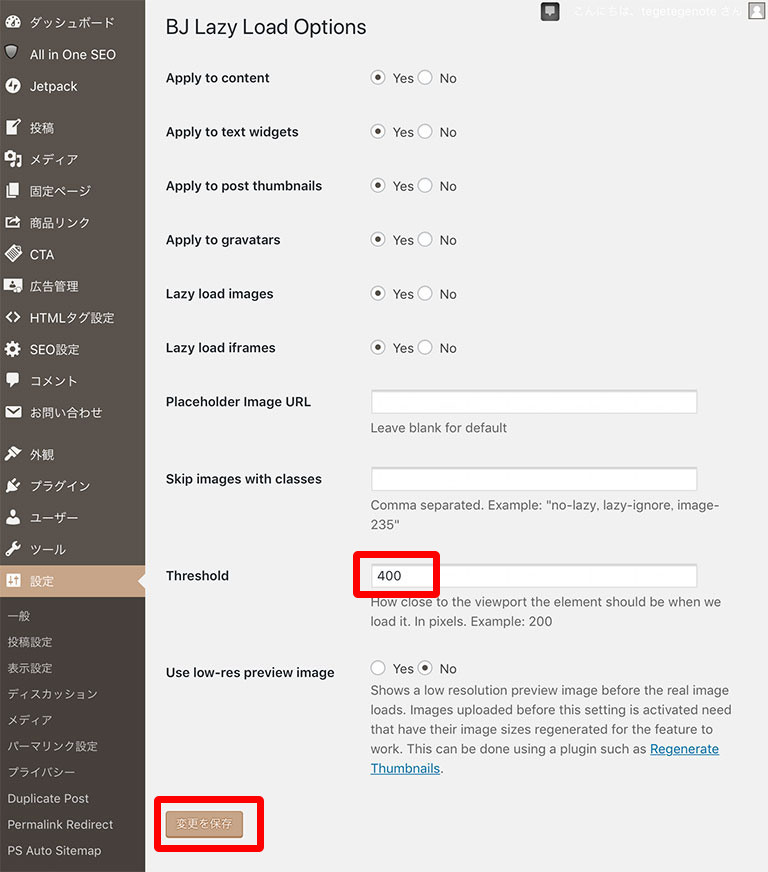The image size is (768, 872).
Task: Open メディア under the 設定 submenu
Action: click(x=30, y=720)
